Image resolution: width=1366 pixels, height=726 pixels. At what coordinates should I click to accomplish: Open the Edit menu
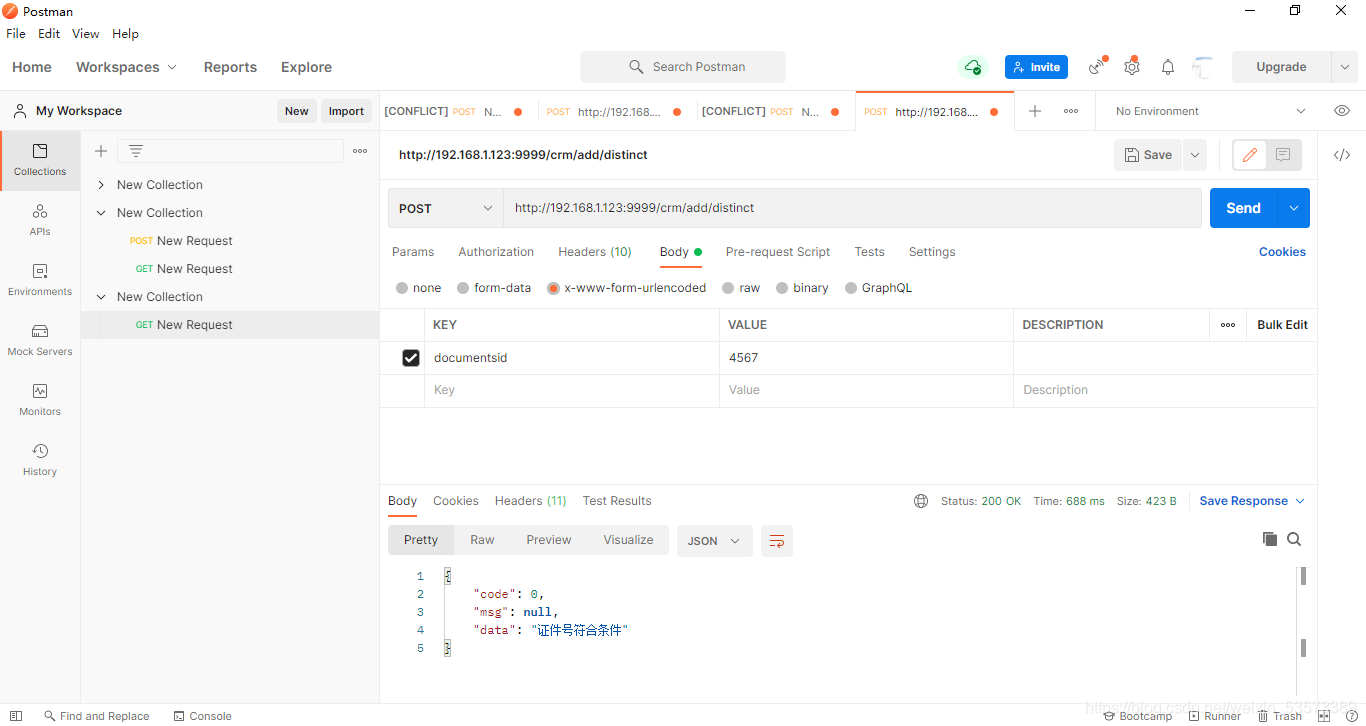[x=49, y=33]
